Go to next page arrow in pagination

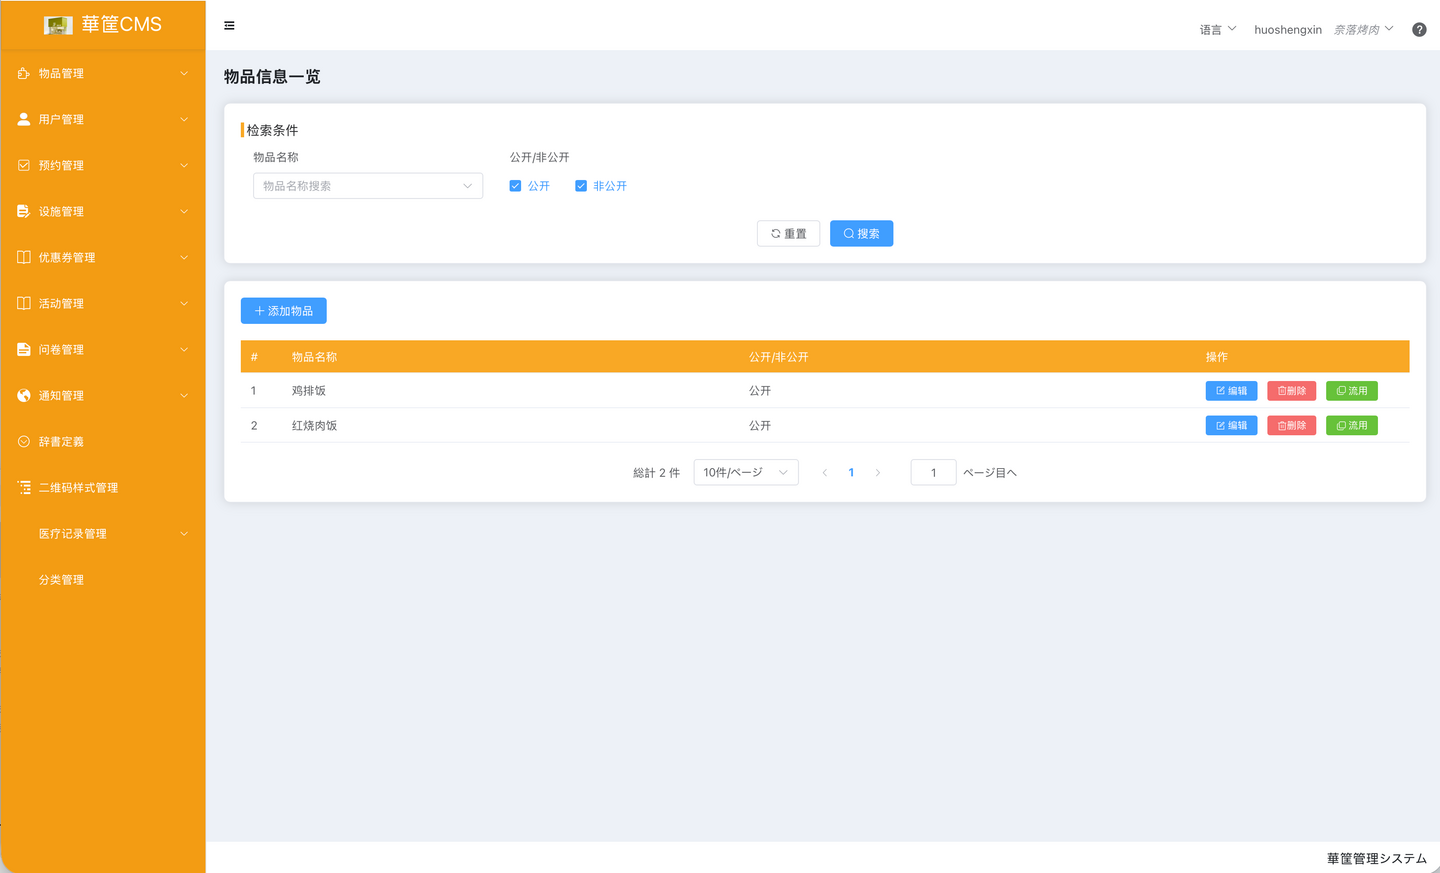878,473
